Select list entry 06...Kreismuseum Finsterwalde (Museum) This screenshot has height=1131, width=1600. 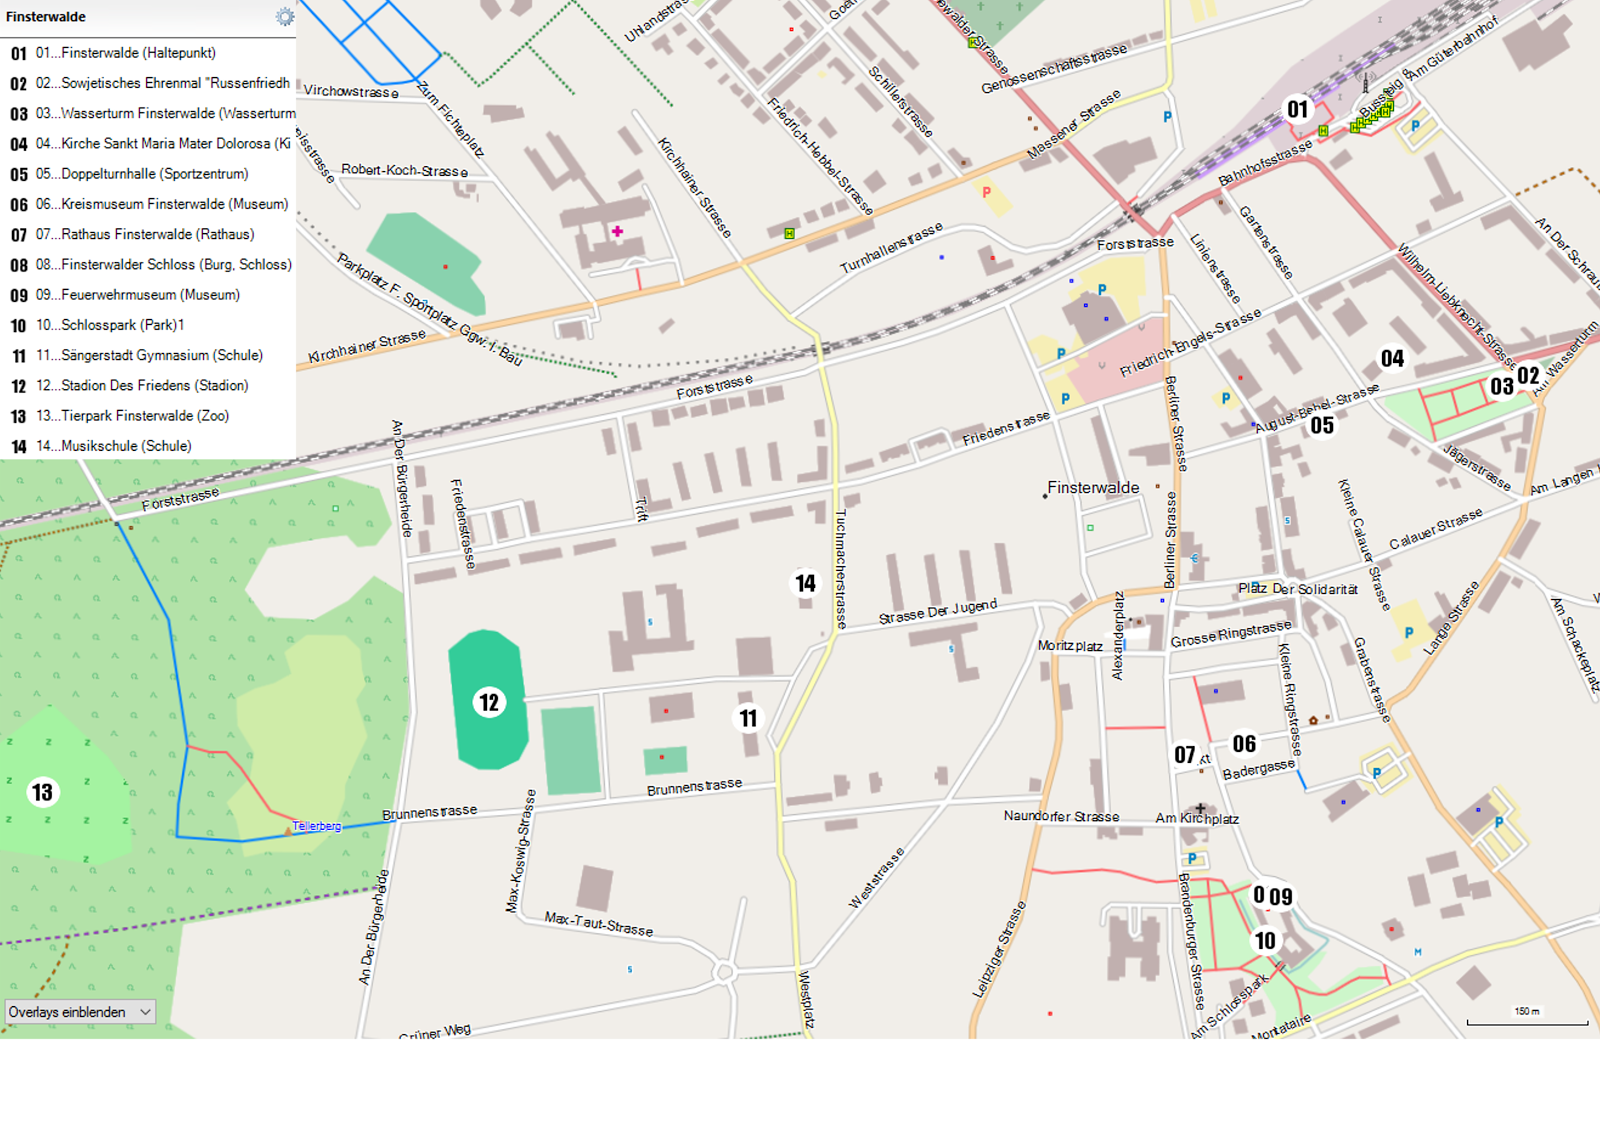point(148,204)
